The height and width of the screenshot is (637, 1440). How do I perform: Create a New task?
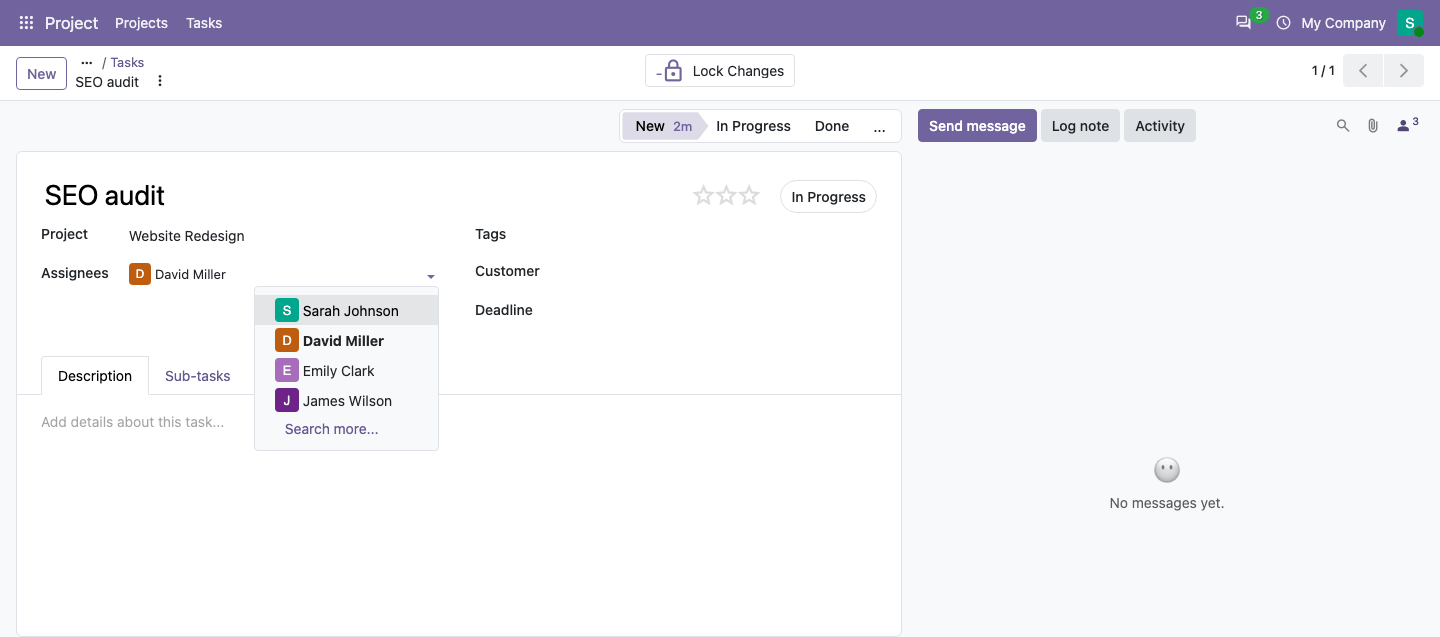pyautogui.click(x=41, y=73)
